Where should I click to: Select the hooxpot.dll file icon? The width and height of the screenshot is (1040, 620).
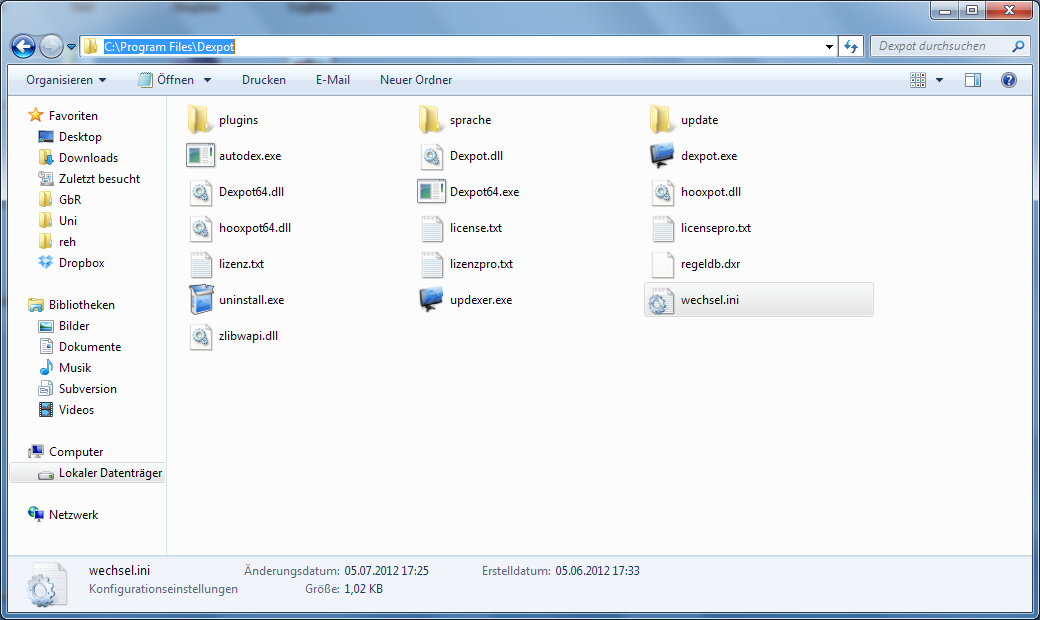(x=662, y=192)
